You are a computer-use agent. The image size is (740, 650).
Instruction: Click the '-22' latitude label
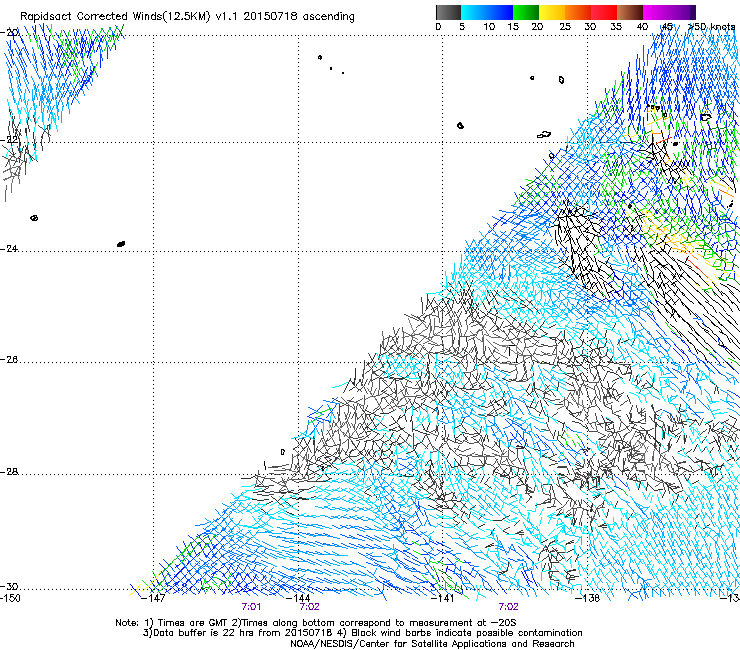[9, 140]
